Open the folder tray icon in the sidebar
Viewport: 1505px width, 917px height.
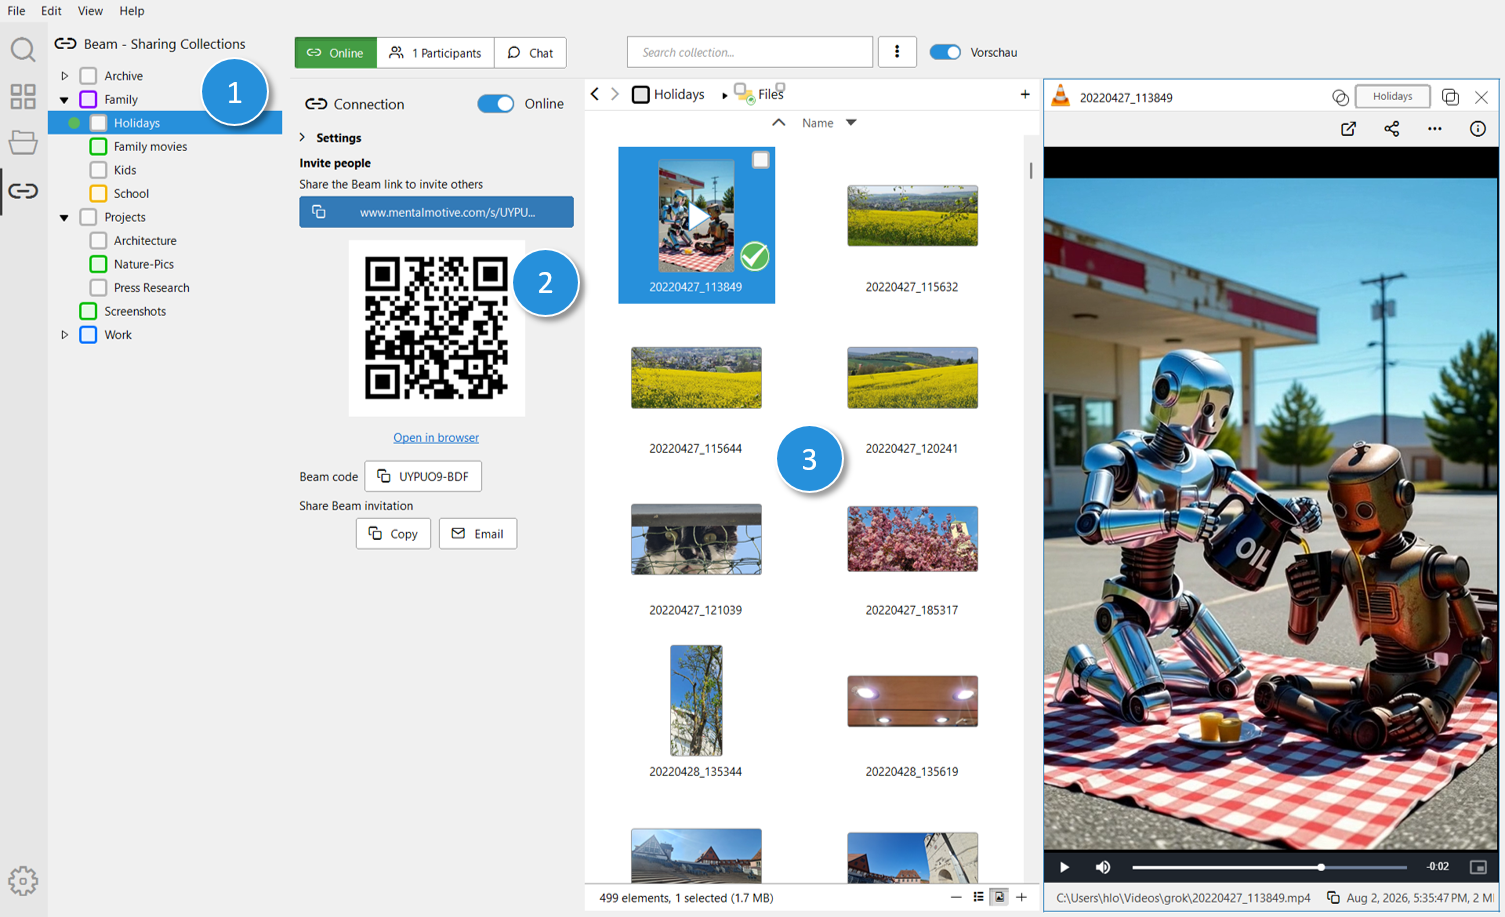click(x=22, y=142)
